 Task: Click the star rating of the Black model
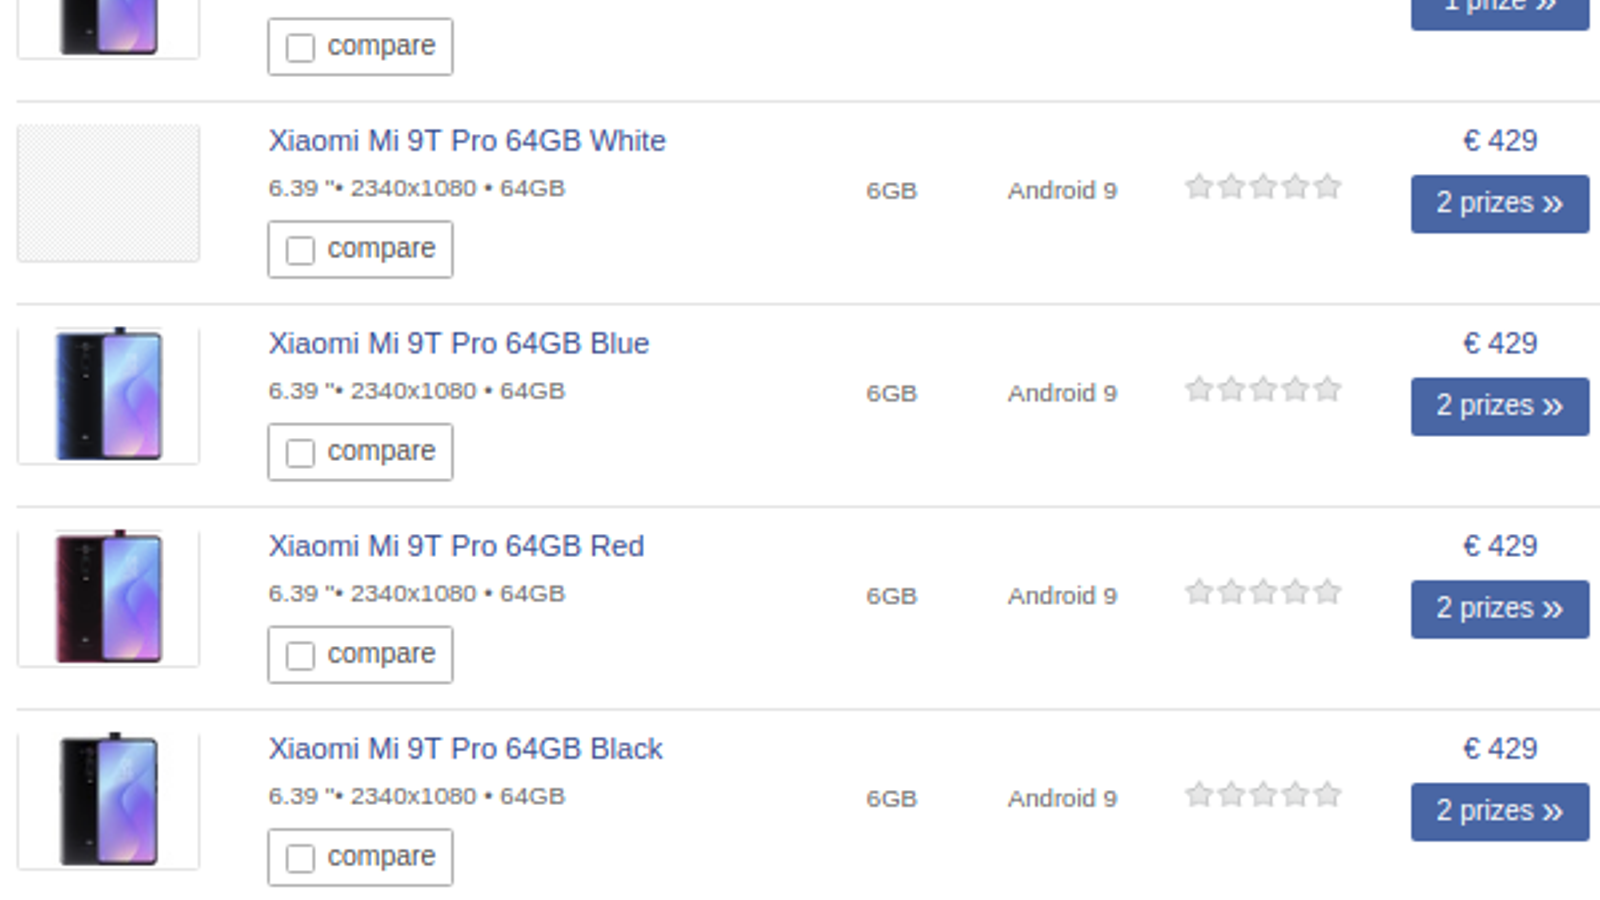(x=1262, y=795)
